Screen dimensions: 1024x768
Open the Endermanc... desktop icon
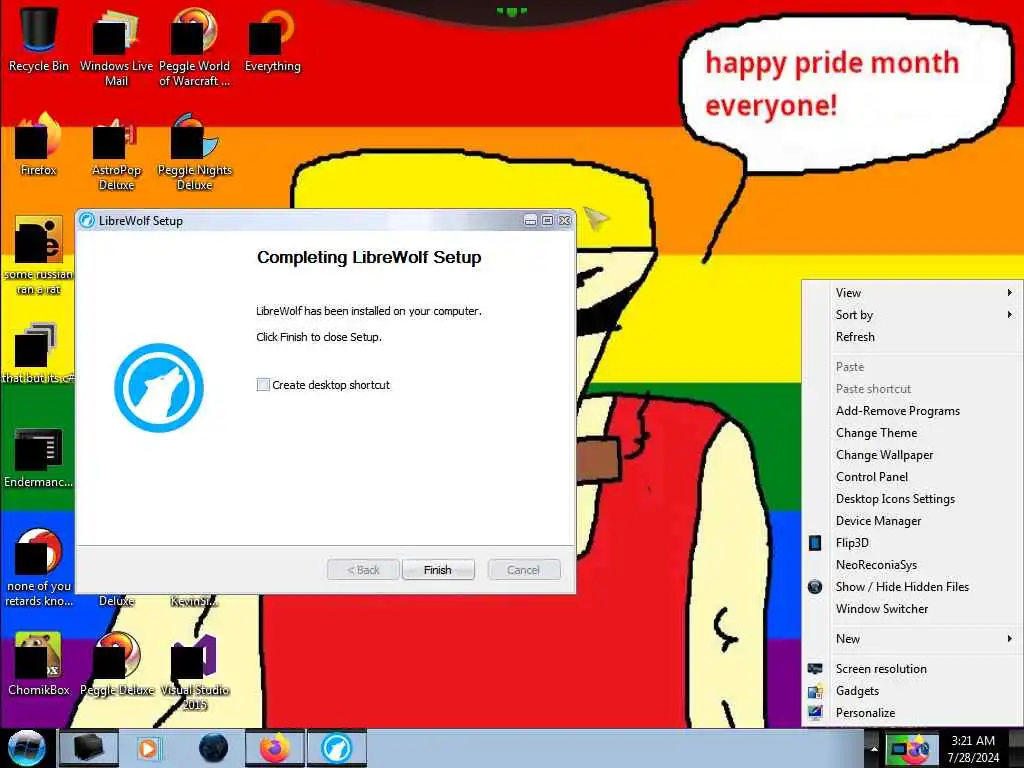pyautogui.click(x=39, y=457)
